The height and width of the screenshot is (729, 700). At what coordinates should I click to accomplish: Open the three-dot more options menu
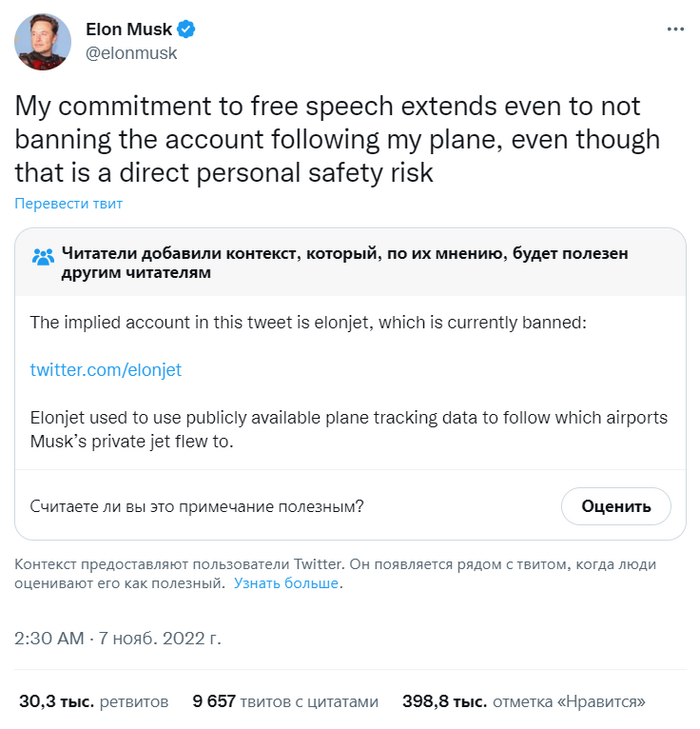(675, 31)
